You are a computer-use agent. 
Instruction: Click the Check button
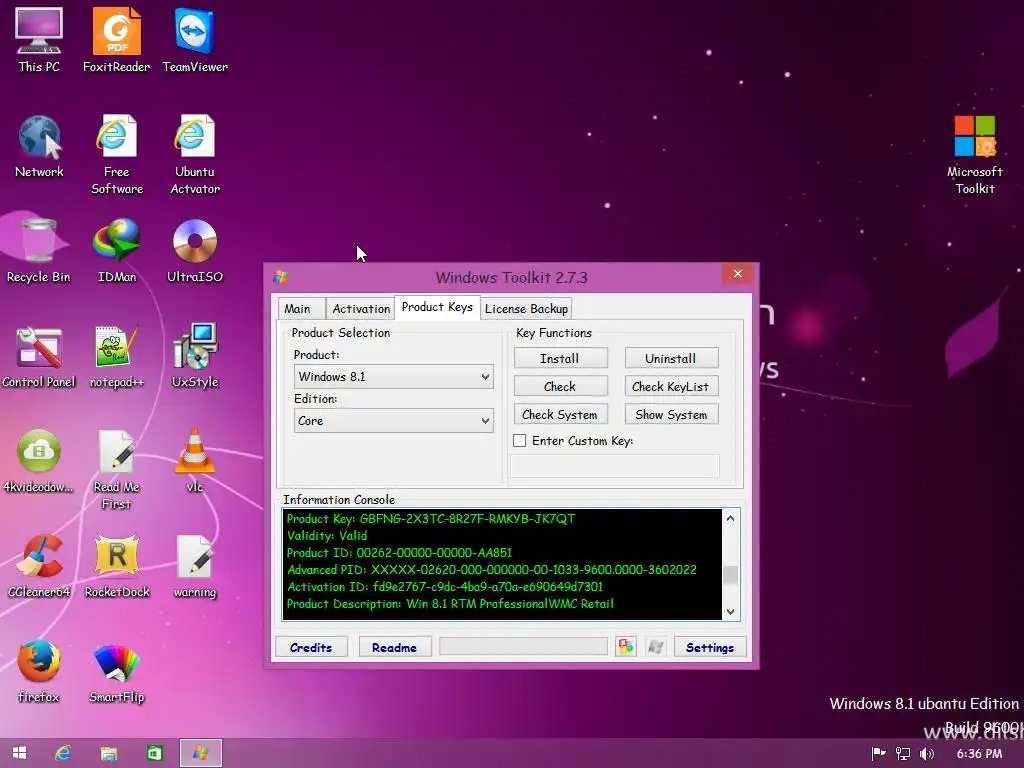pyautogui.click(x=560, y=386)
